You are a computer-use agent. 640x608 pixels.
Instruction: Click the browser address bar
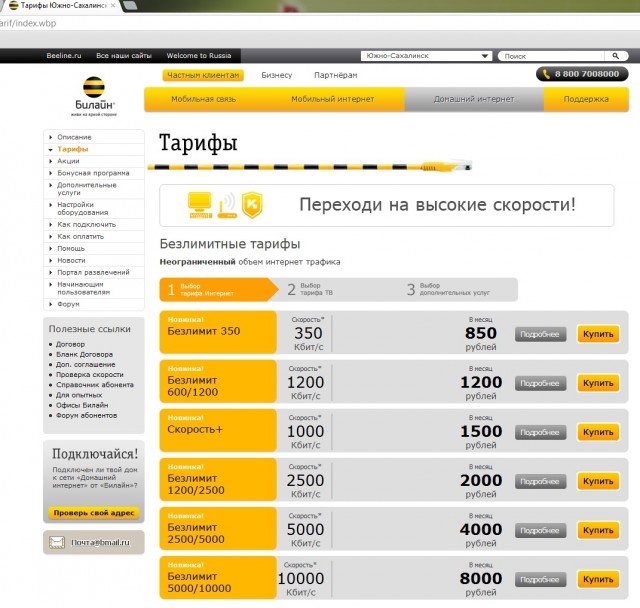[320, 23]
